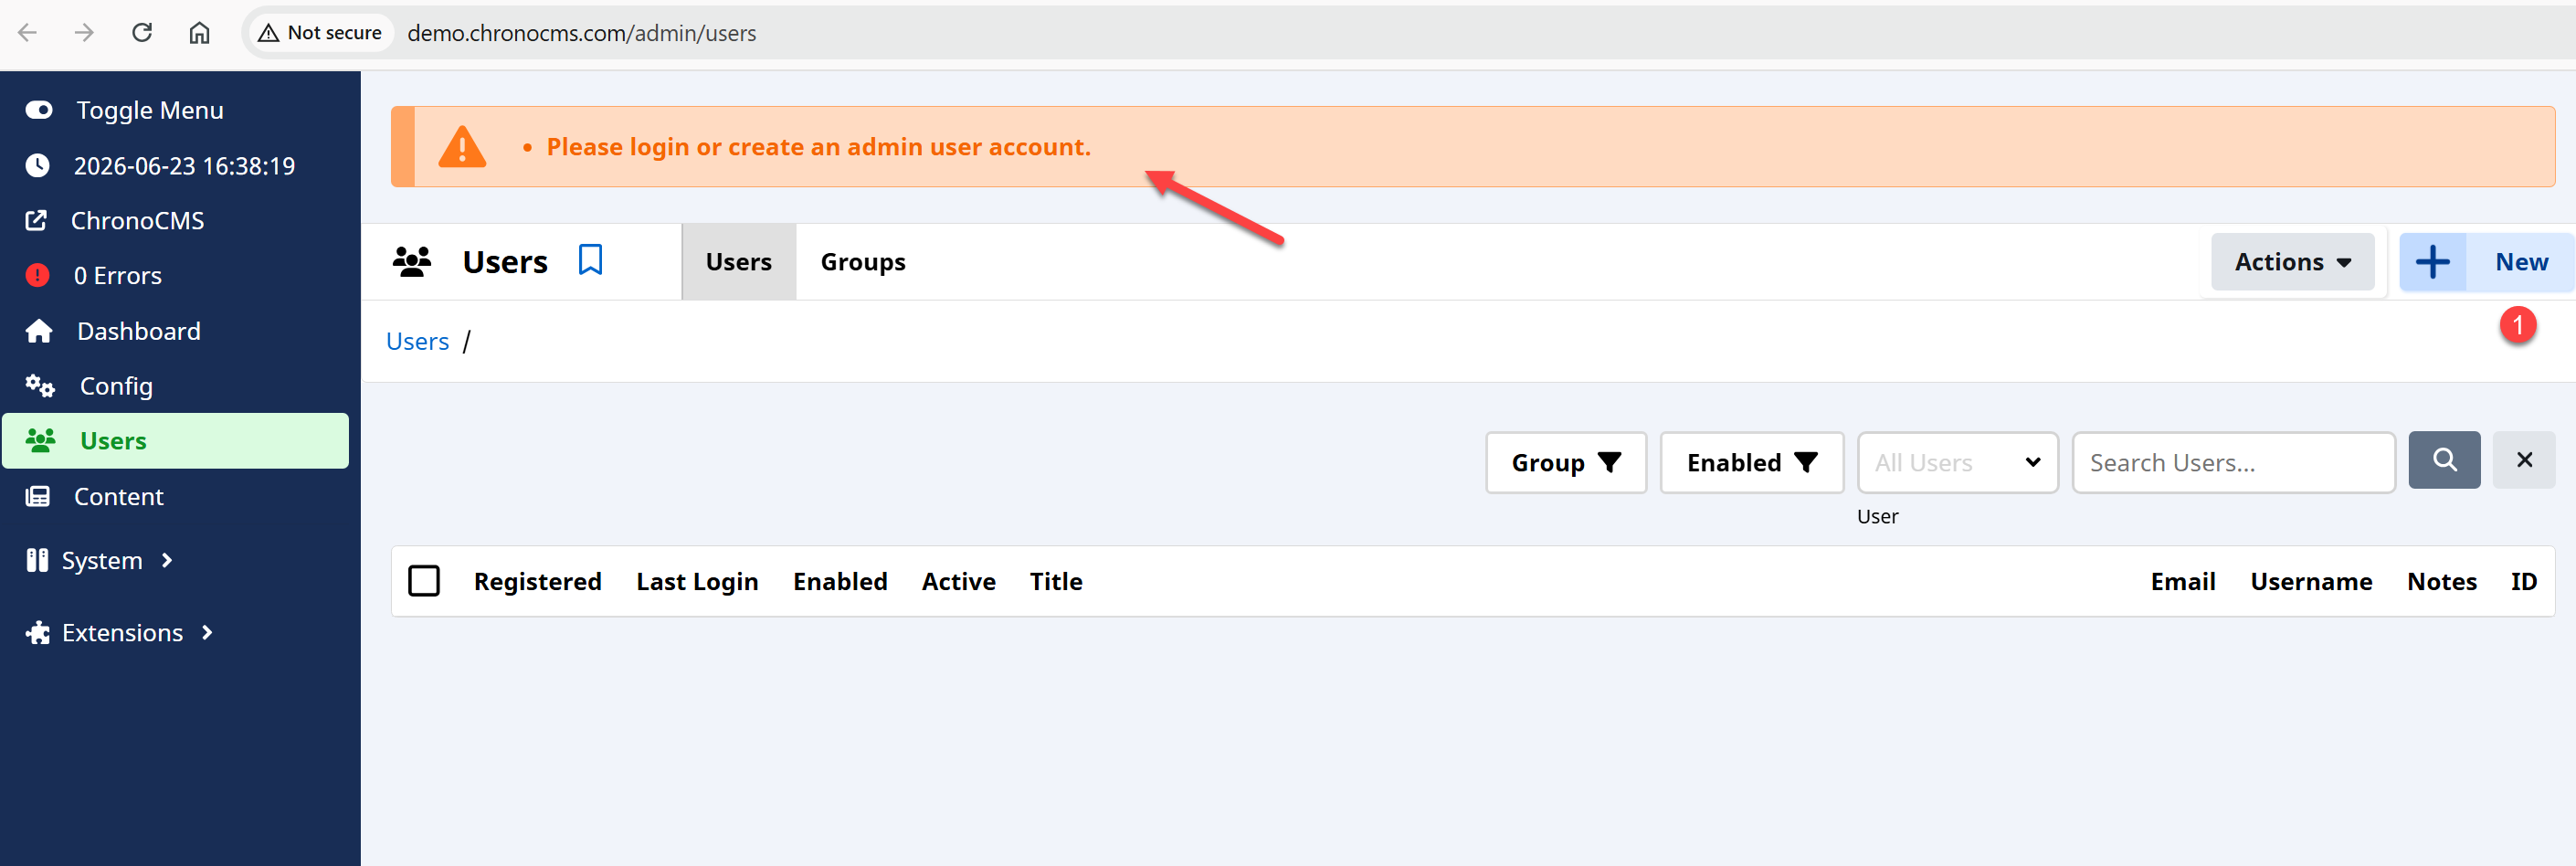Click the Extensions puzzle icon
The image size is (2576, 866).
[x=38, y=632]
